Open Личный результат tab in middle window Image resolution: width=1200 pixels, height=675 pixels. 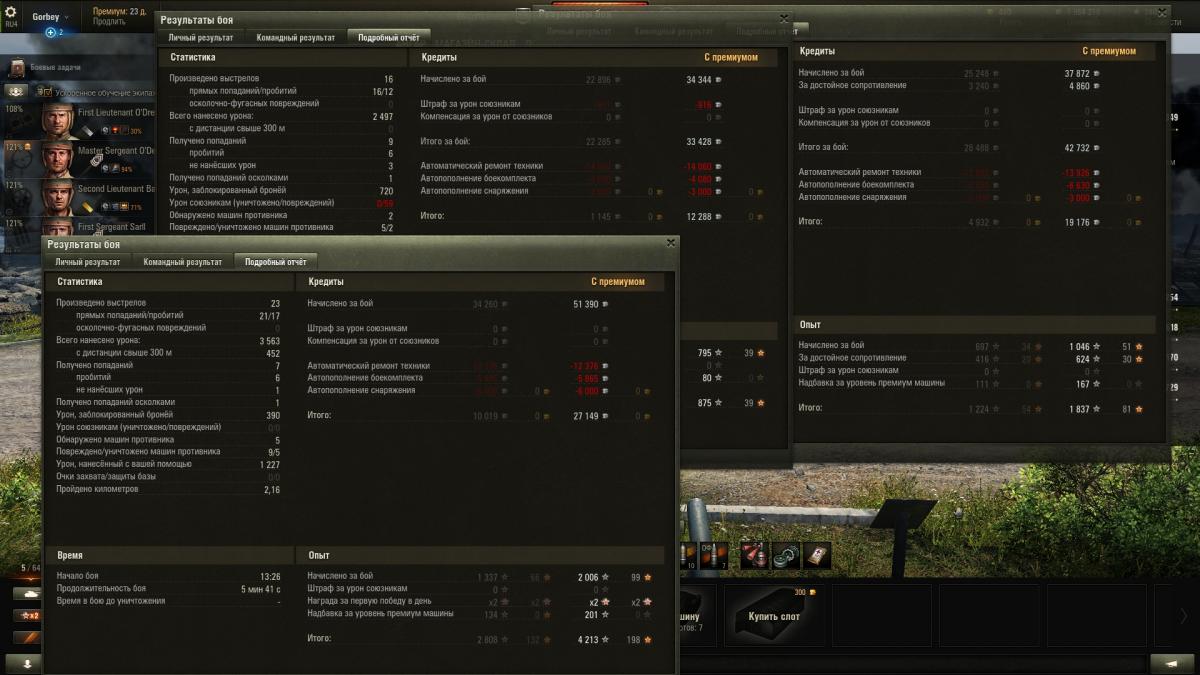pyautogui.click(x=200, y=37)
